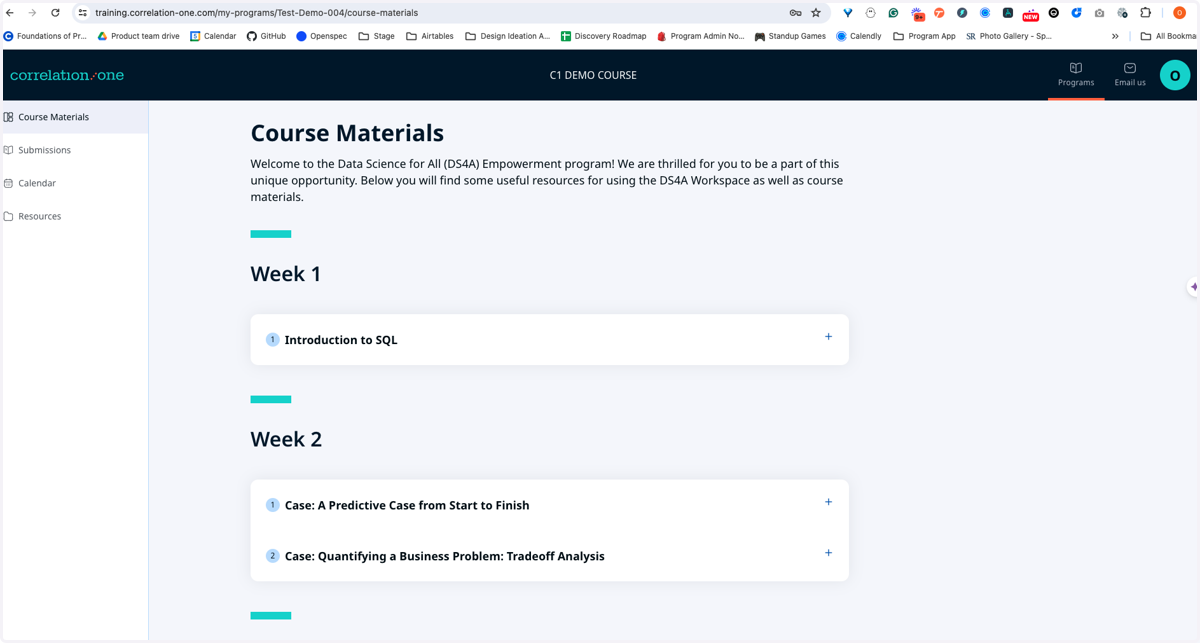1200x643 pixels.
Task: Click Case: Quantifying a Business Problem title
Action: click(x=445, y=556)
